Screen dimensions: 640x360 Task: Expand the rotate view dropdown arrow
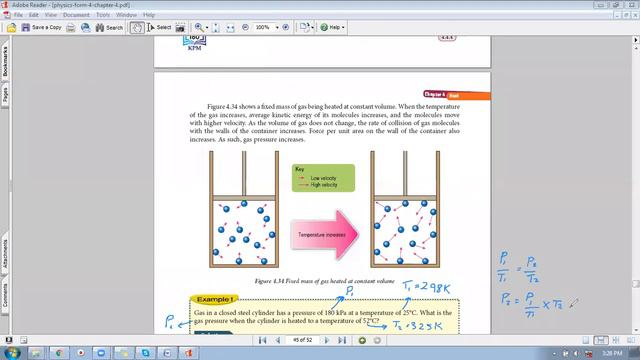(x=312, y=28)
